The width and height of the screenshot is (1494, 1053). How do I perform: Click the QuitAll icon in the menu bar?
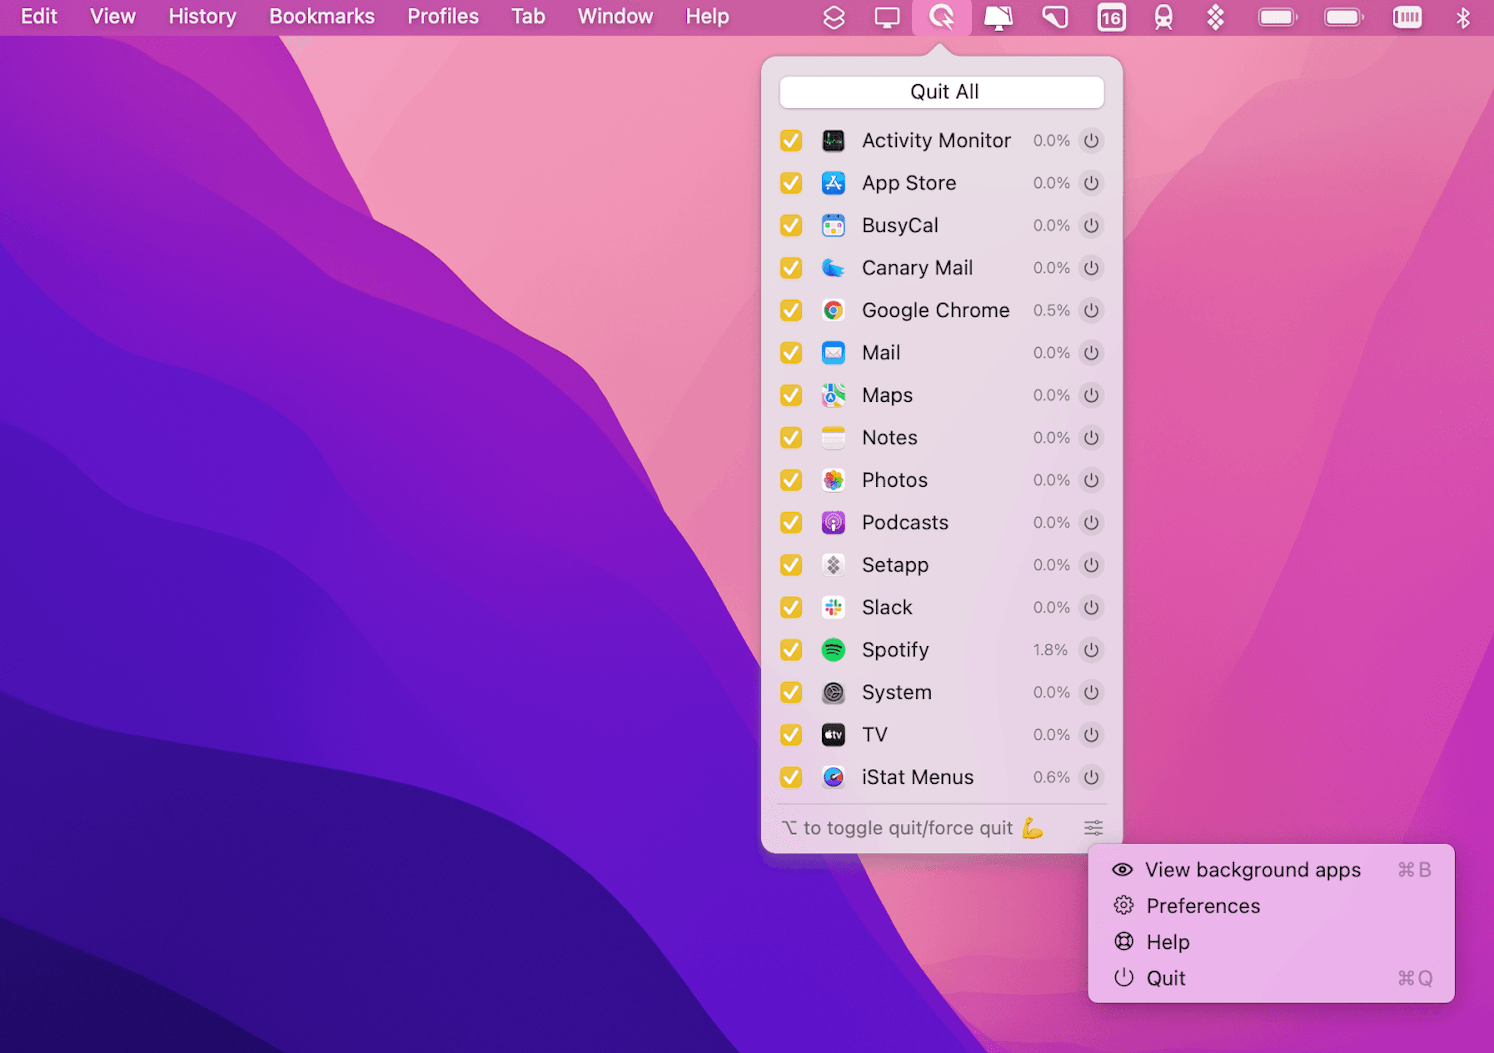pyautogui.click(x=941, y=17)
